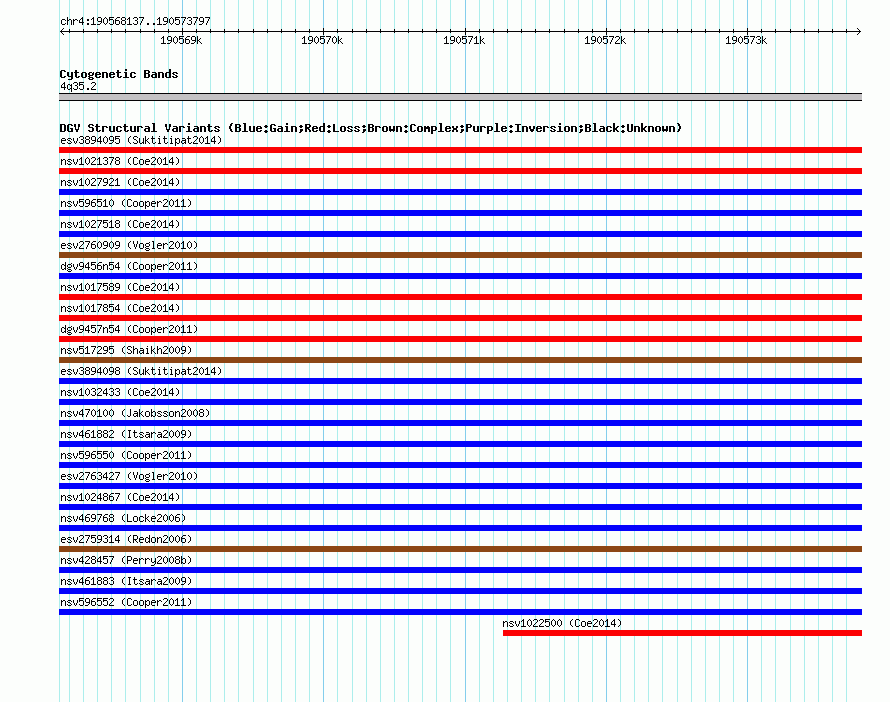The width and height of the screenshot is (890, 702).
Task: Click the left arrowhead of the ruler
Action: tap(62, 32)
